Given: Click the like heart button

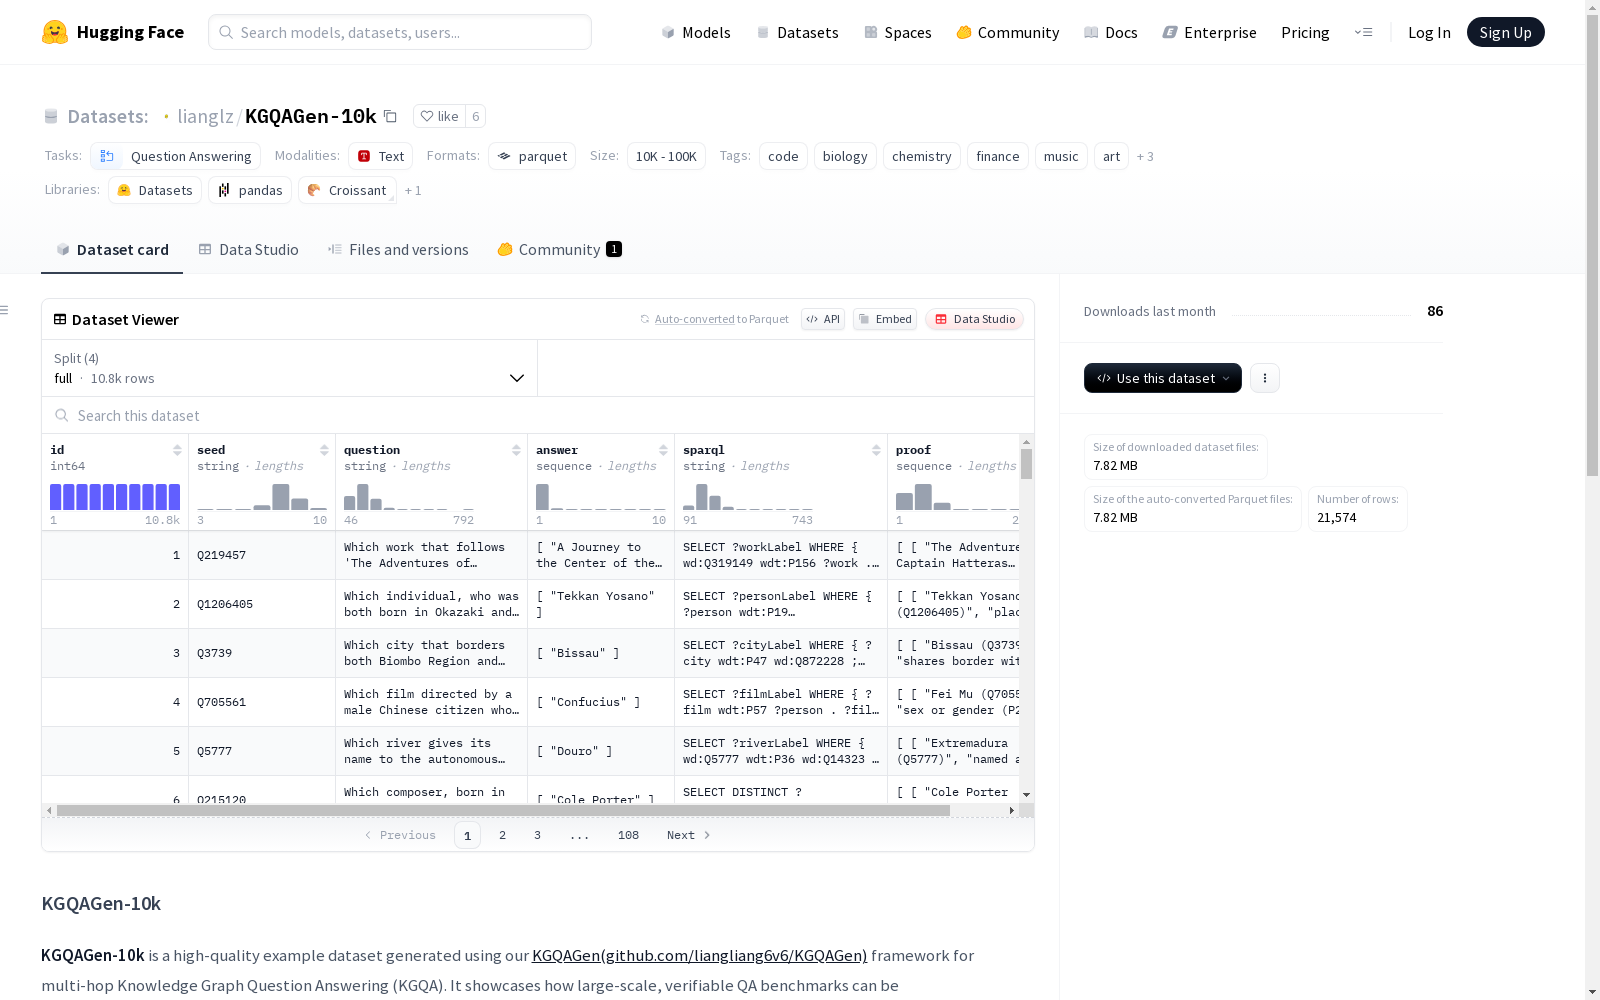Looking at the screenshot, I should pos(439,116).
